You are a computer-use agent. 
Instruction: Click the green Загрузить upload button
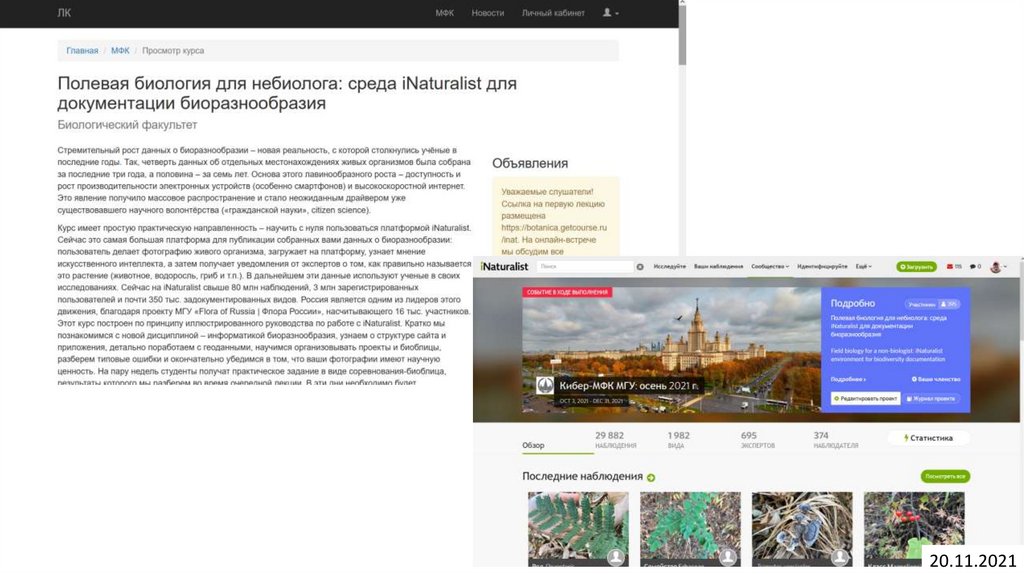pyautogui.click(x=916, y=266)
